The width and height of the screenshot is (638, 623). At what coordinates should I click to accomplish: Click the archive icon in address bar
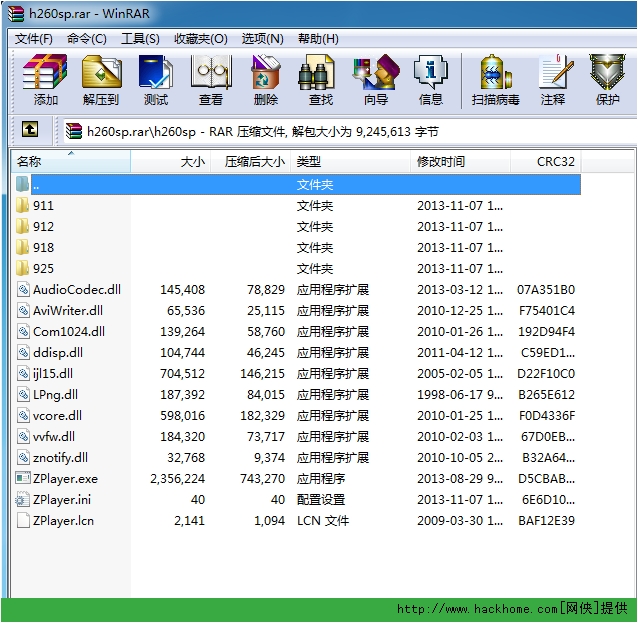point(74,131)
